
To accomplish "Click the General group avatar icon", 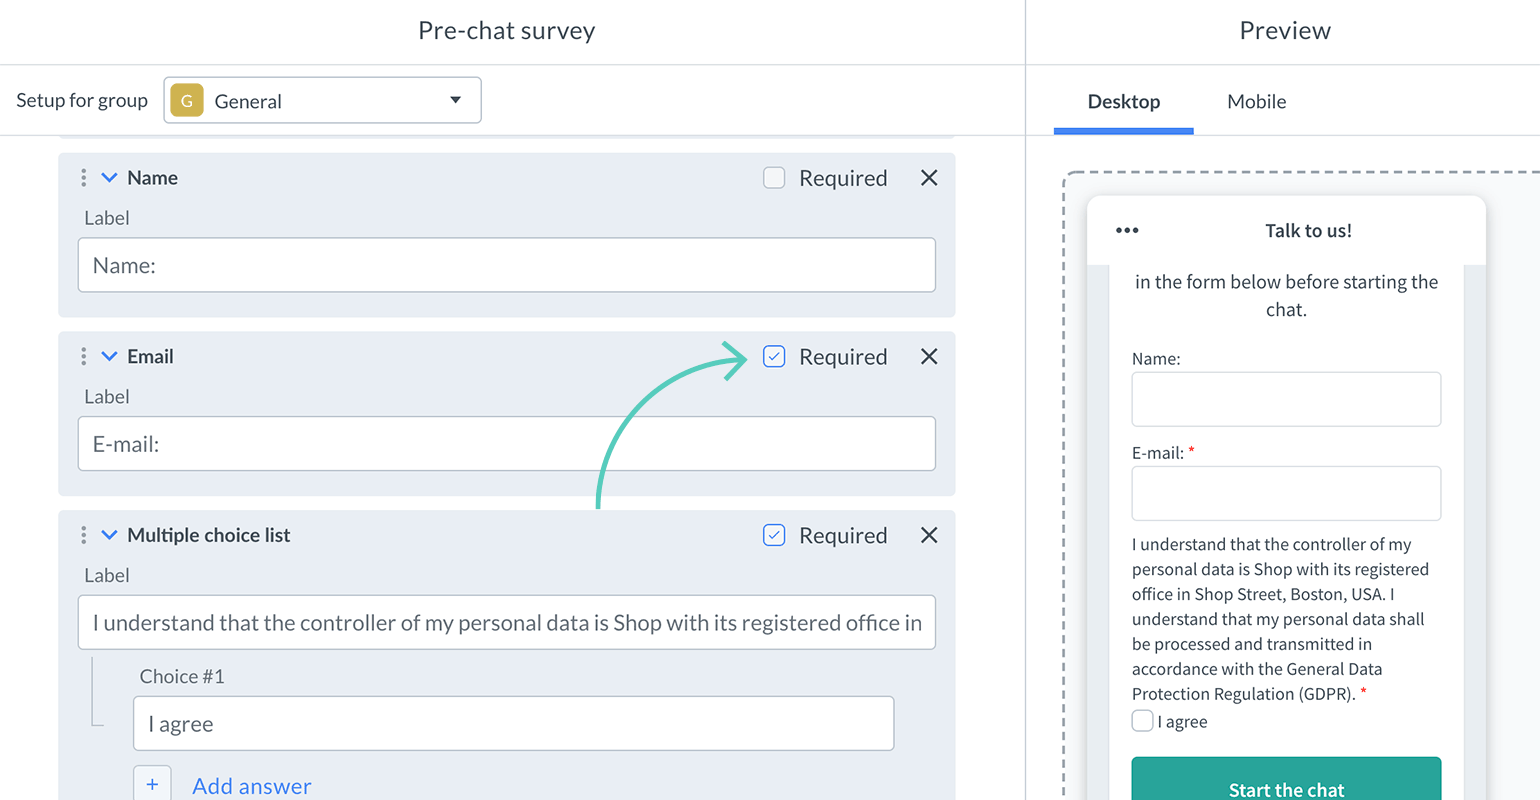I will 187,101.
